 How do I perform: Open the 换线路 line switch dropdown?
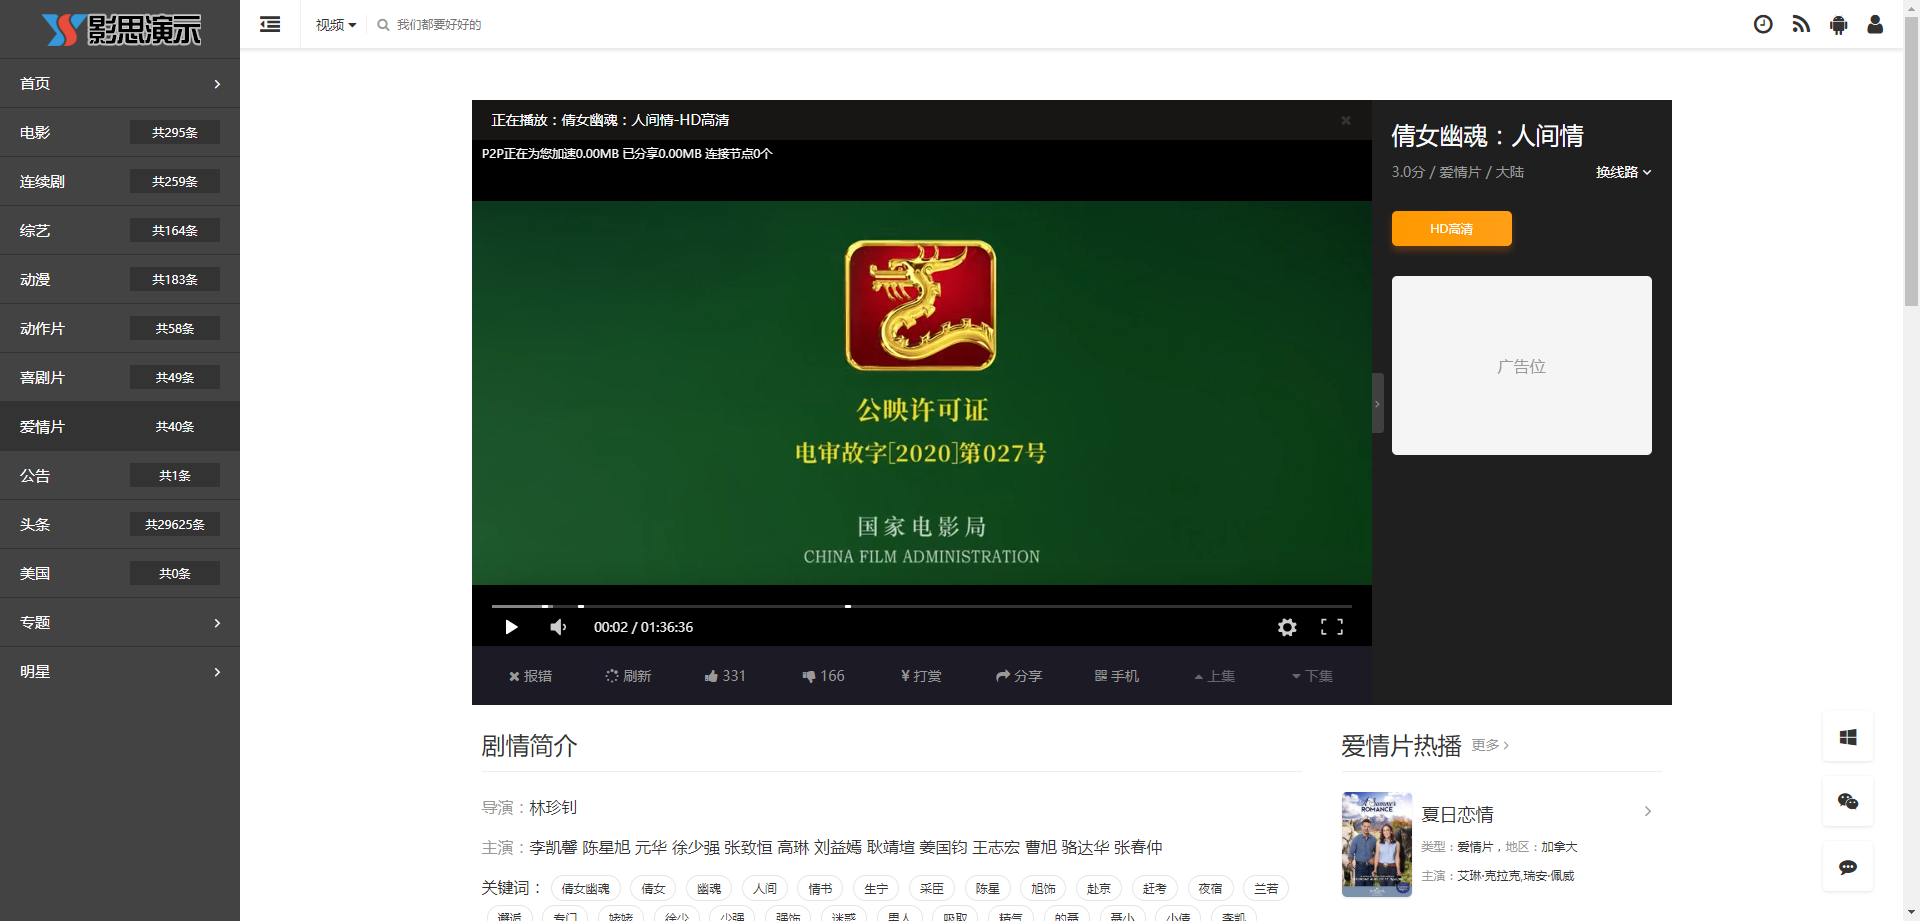coord(1622,172)
